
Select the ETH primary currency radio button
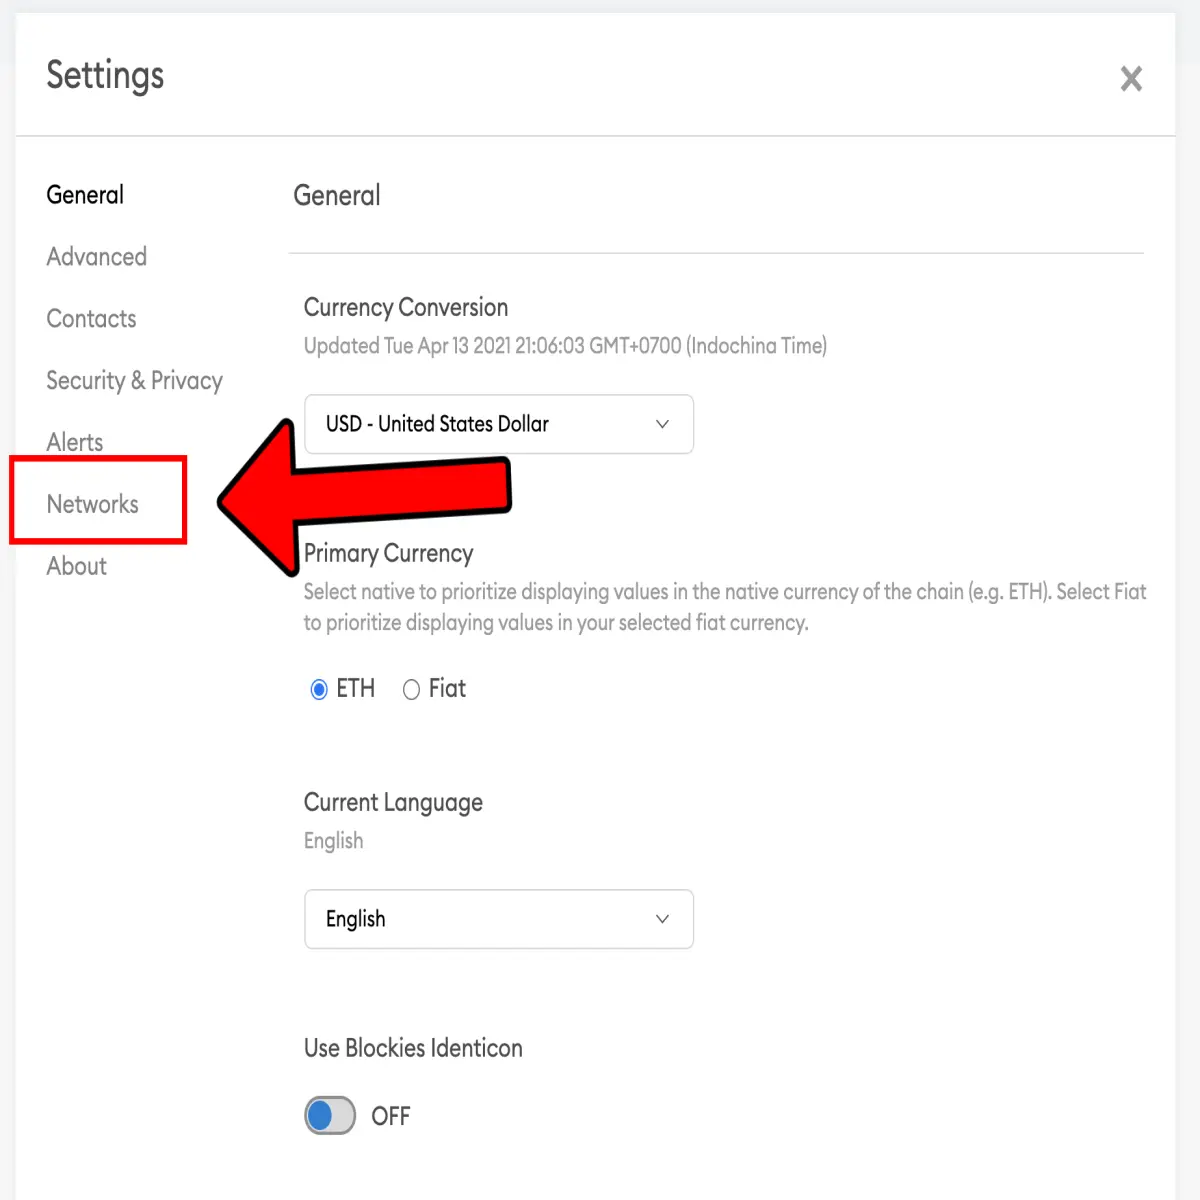click(x=319, y=690)
